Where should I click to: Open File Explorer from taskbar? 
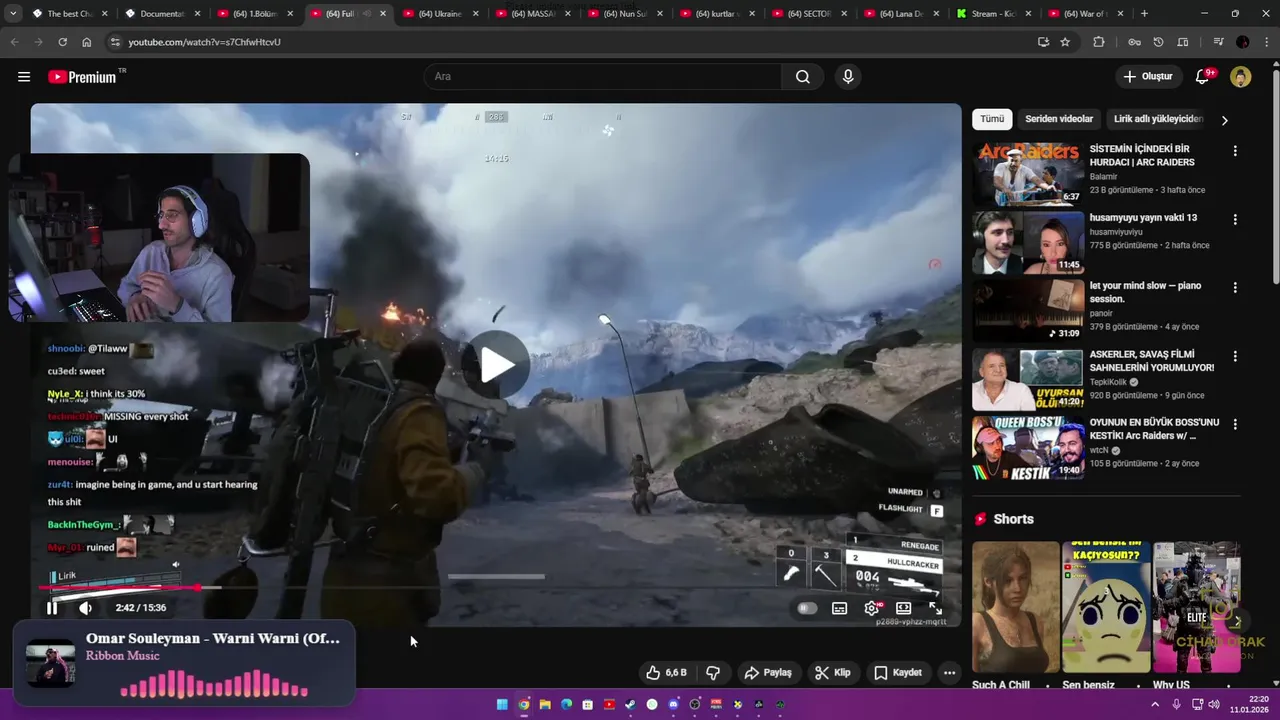click(x=545, y=705)
